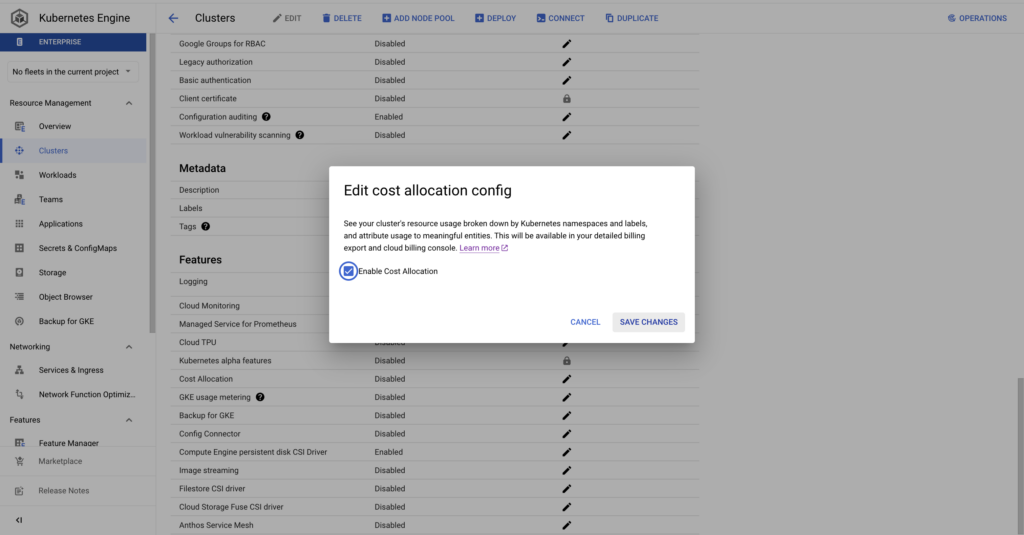The image size is (1024, 535).
Task: Edit Anthos Service Mesh setting
Action: tap(566, 525)
